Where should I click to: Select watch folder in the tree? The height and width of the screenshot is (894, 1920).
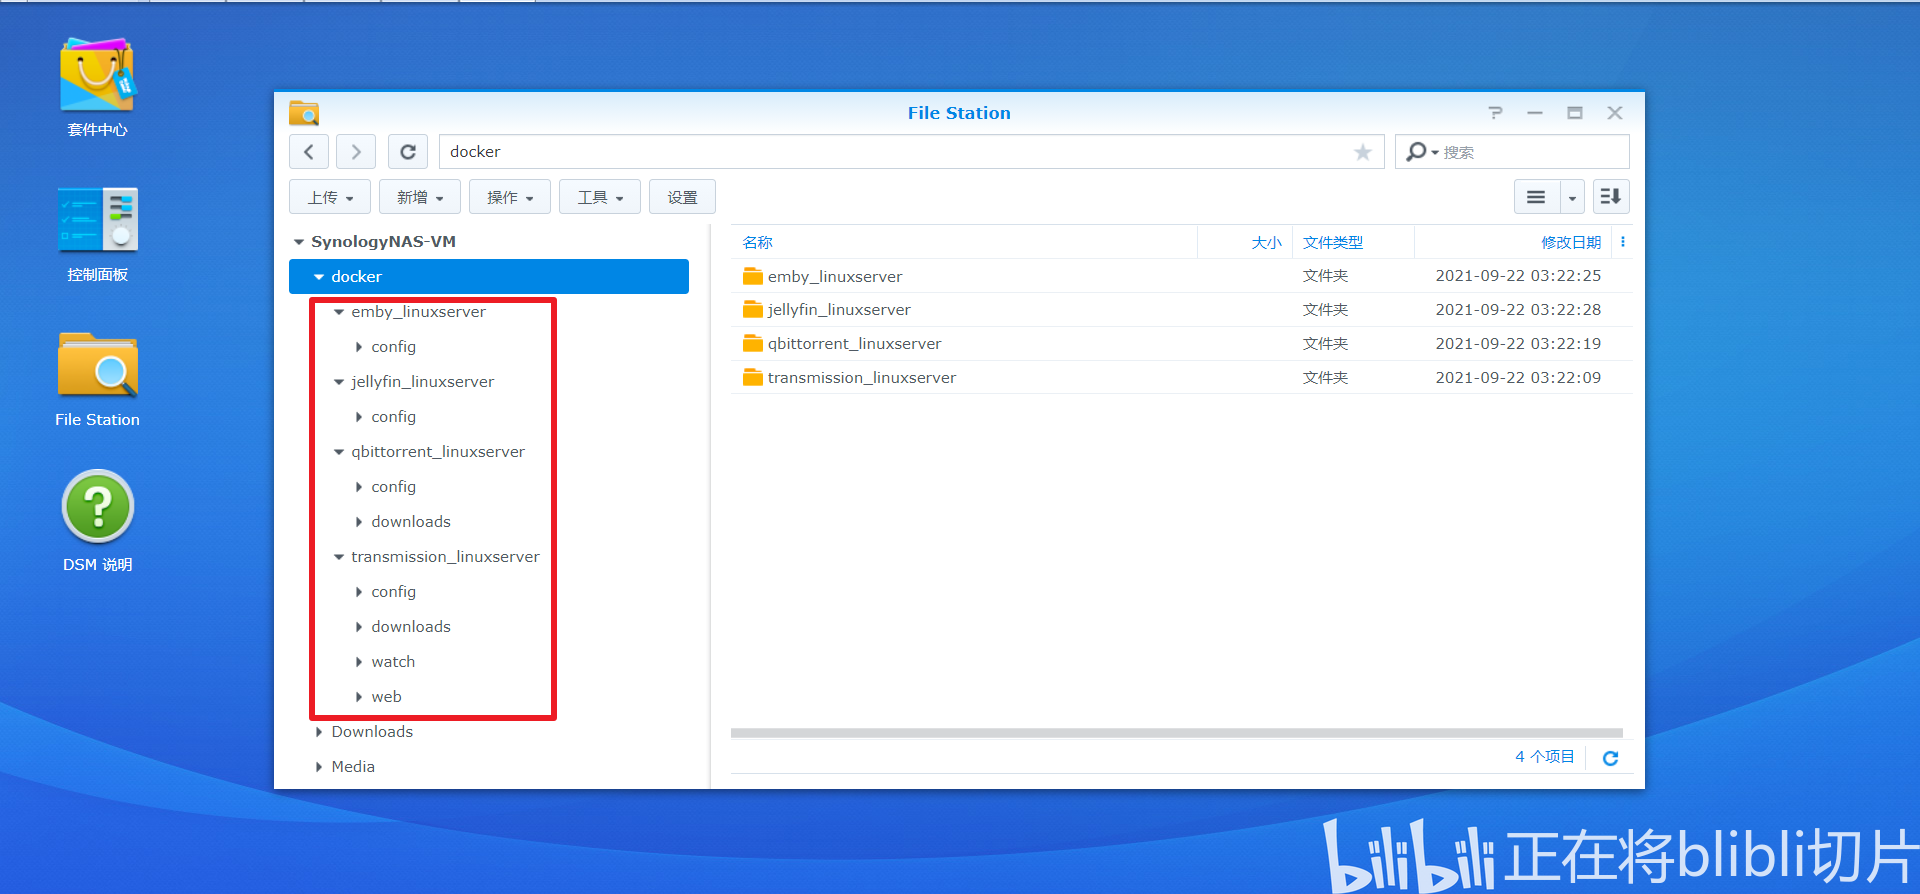coord(393,662)
